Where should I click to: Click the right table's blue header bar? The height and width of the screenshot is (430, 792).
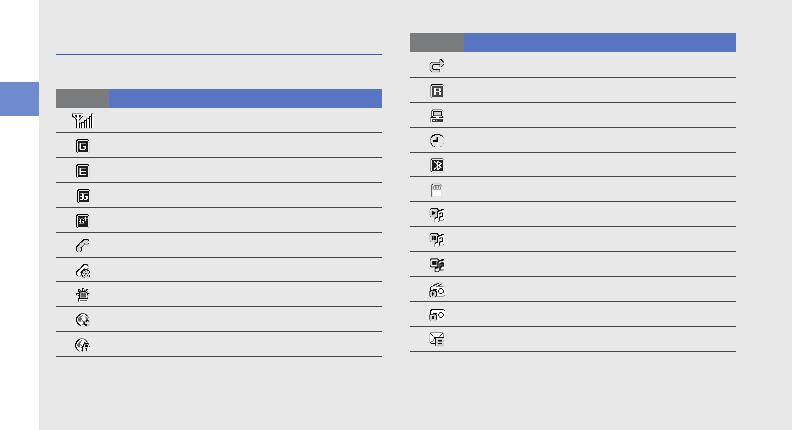(599, 42)
